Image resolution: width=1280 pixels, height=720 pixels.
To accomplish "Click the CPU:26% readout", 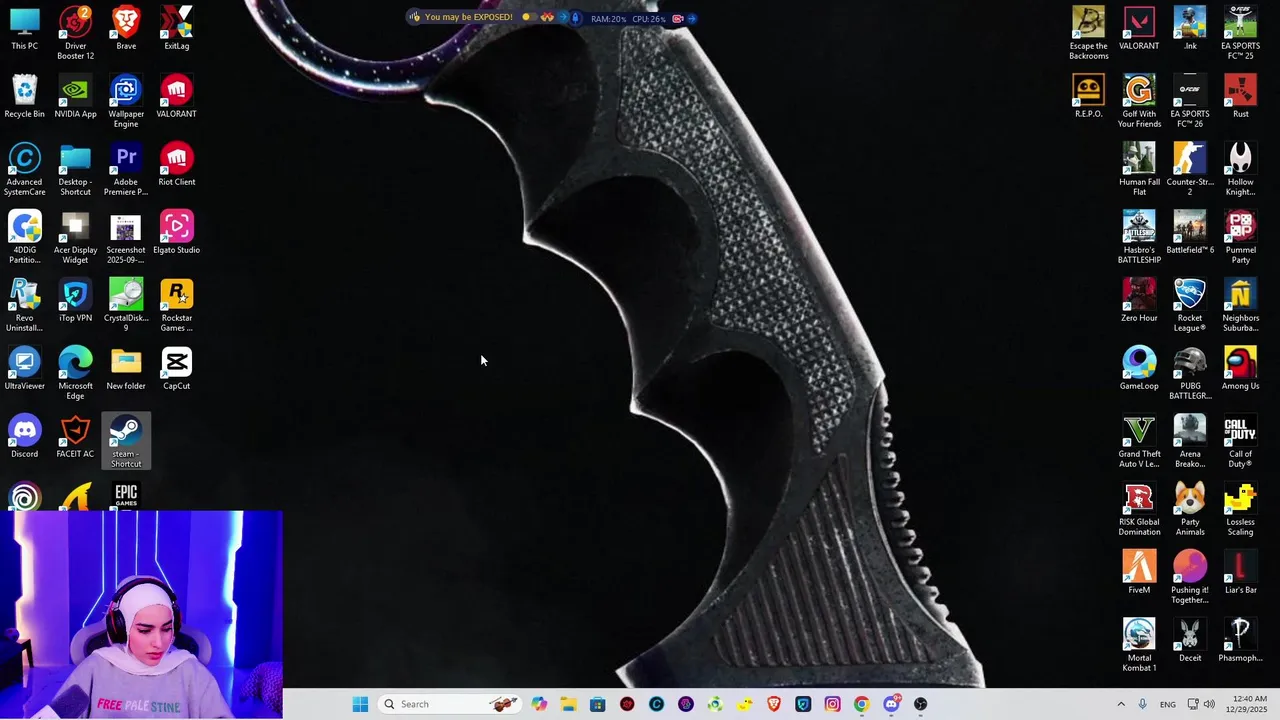I will click(x=649, y=18).
